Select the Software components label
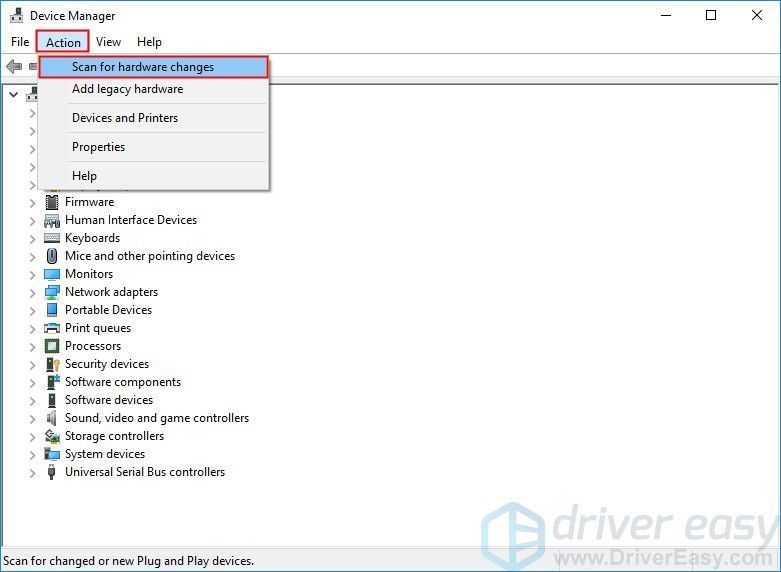Image resolution: width=781 pixels, height=572 pixels. click(123, 382)
